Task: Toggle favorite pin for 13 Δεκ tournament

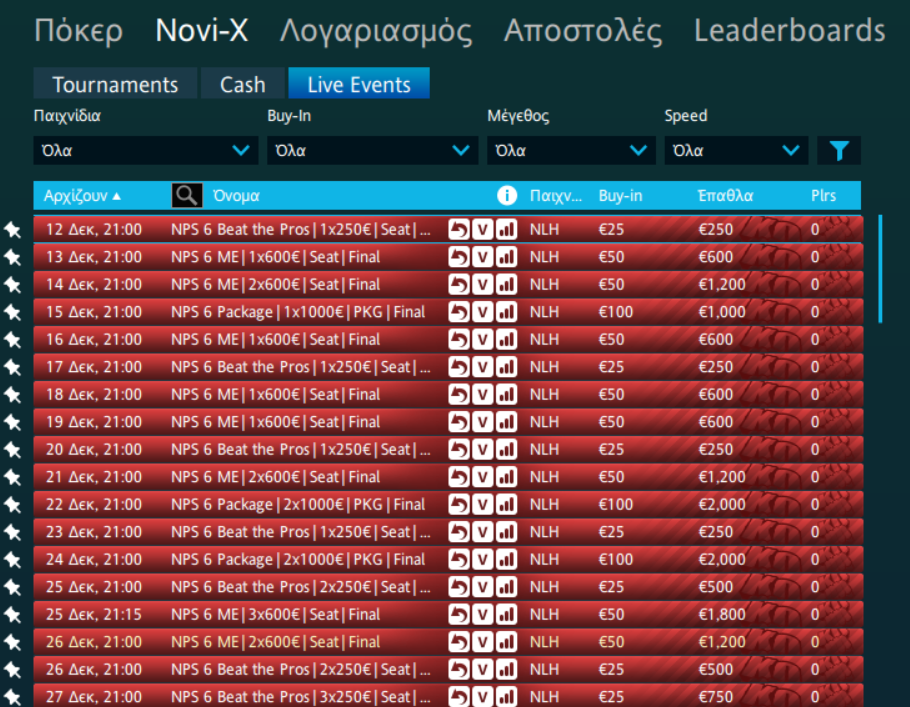Action: [13, 257]
